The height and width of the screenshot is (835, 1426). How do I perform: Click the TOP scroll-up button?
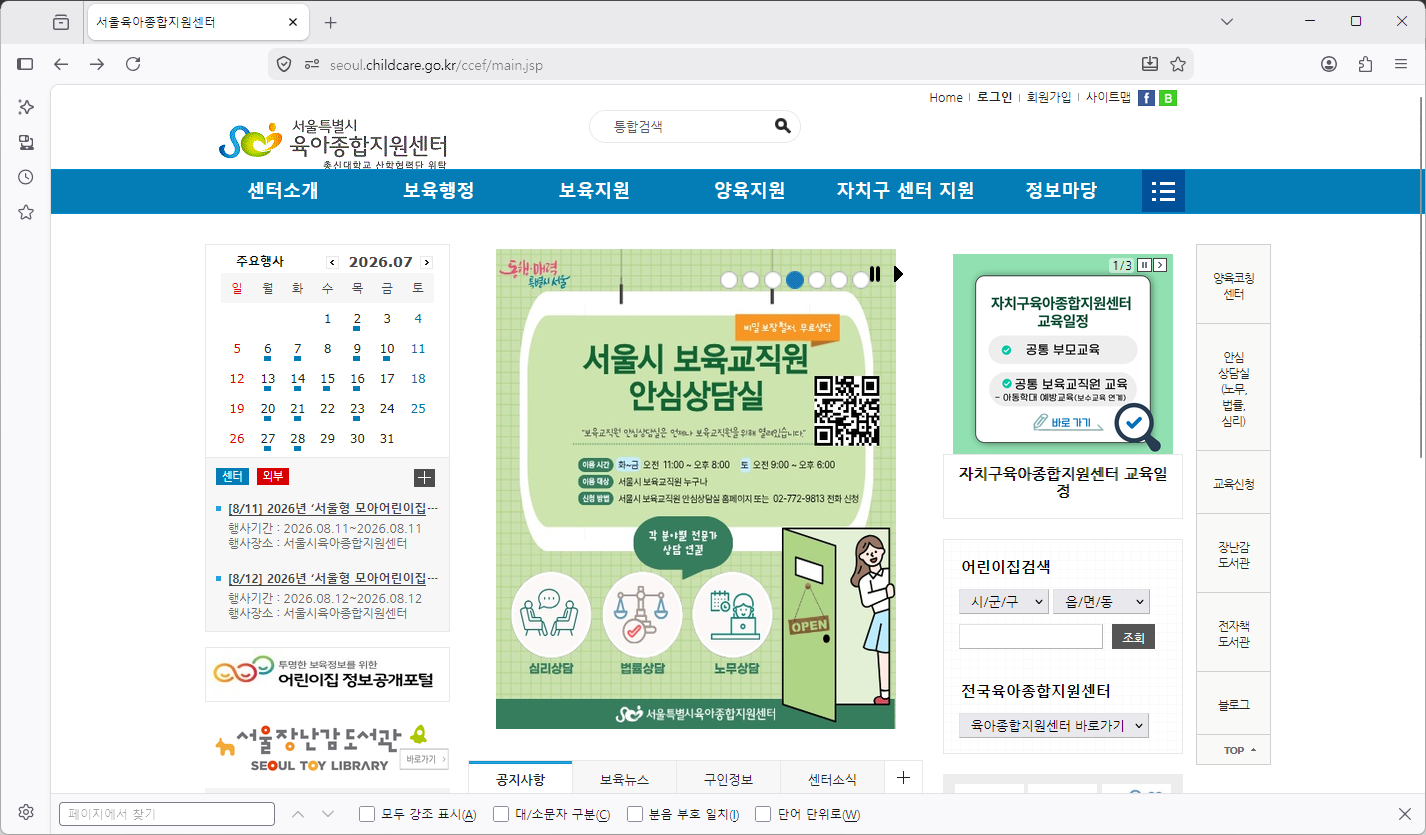tap(1233, 750)
